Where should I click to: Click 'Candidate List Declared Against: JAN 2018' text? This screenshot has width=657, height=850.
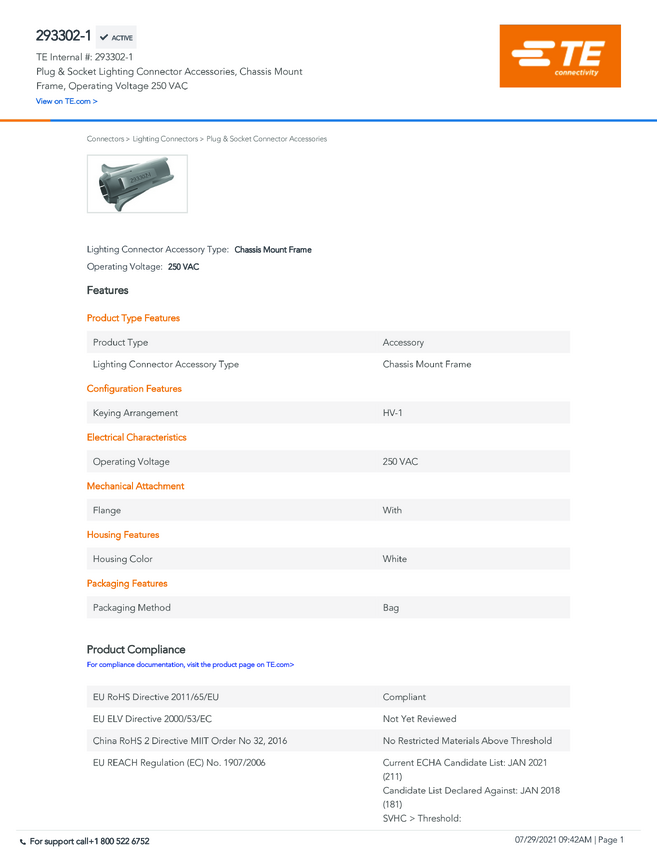[x=471, y=790]
